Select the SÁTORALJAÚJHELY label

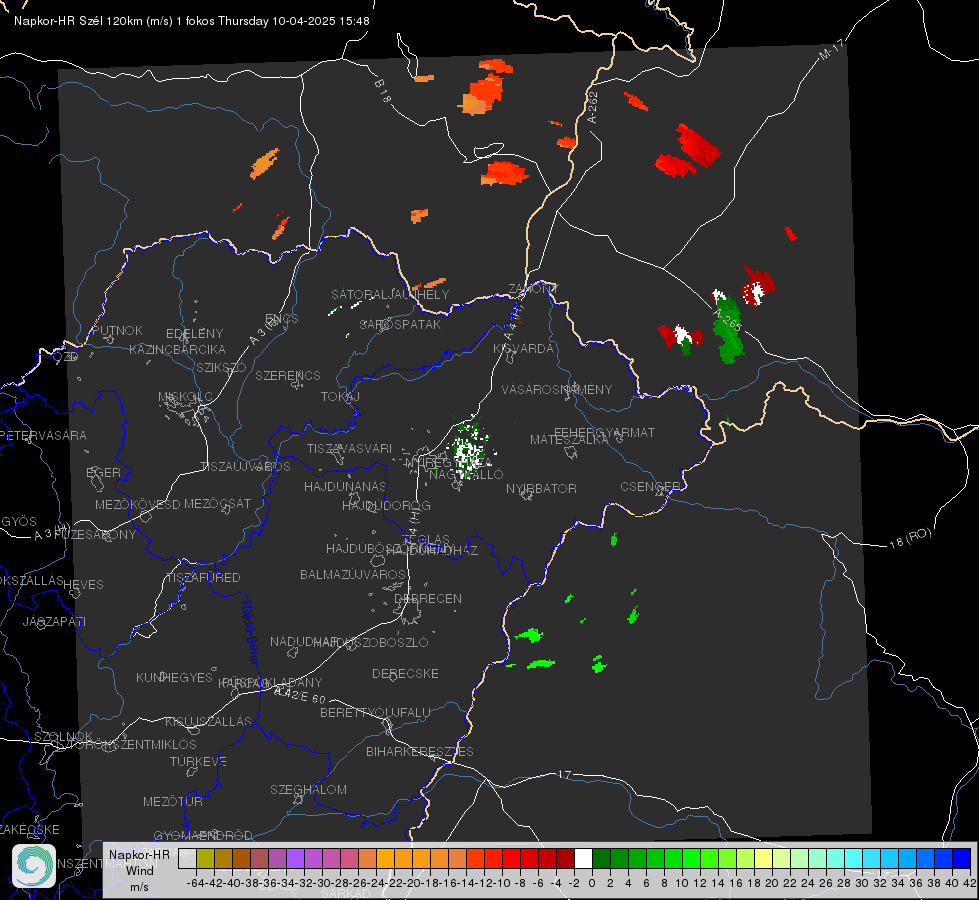point(390,294)
